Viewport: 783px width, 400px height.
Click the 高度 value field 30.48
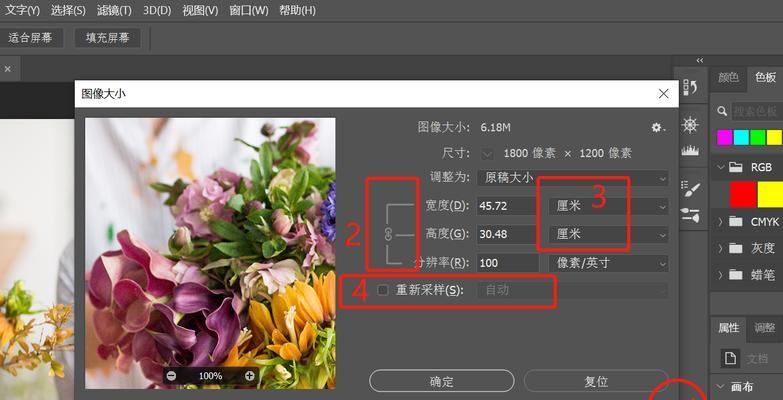pyautogui.click(x=506, y=234)
